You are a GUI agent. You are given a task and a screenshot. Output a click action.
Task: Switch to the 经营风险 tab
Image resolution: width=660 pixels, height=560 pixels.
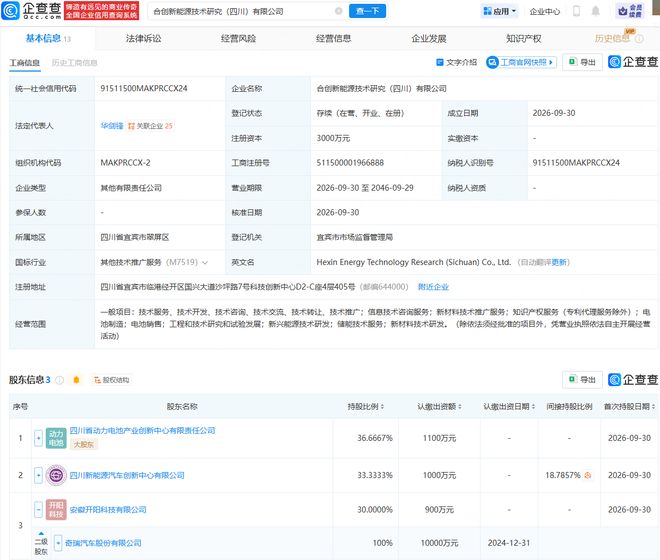click(238, 39)
